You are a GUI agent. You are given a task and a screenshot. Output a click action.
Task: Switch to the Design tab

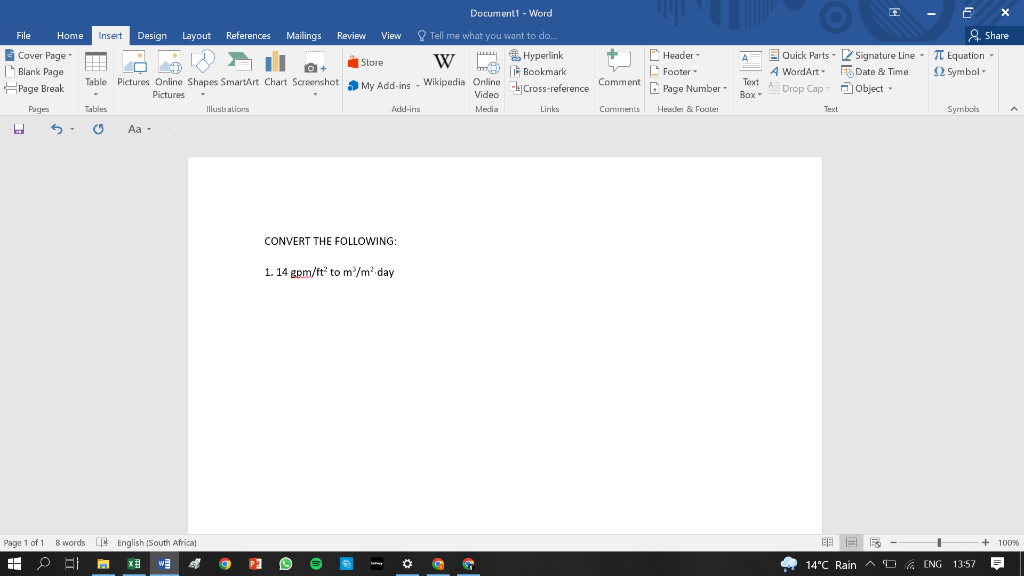pyautogui.click(x=152, y=34)
